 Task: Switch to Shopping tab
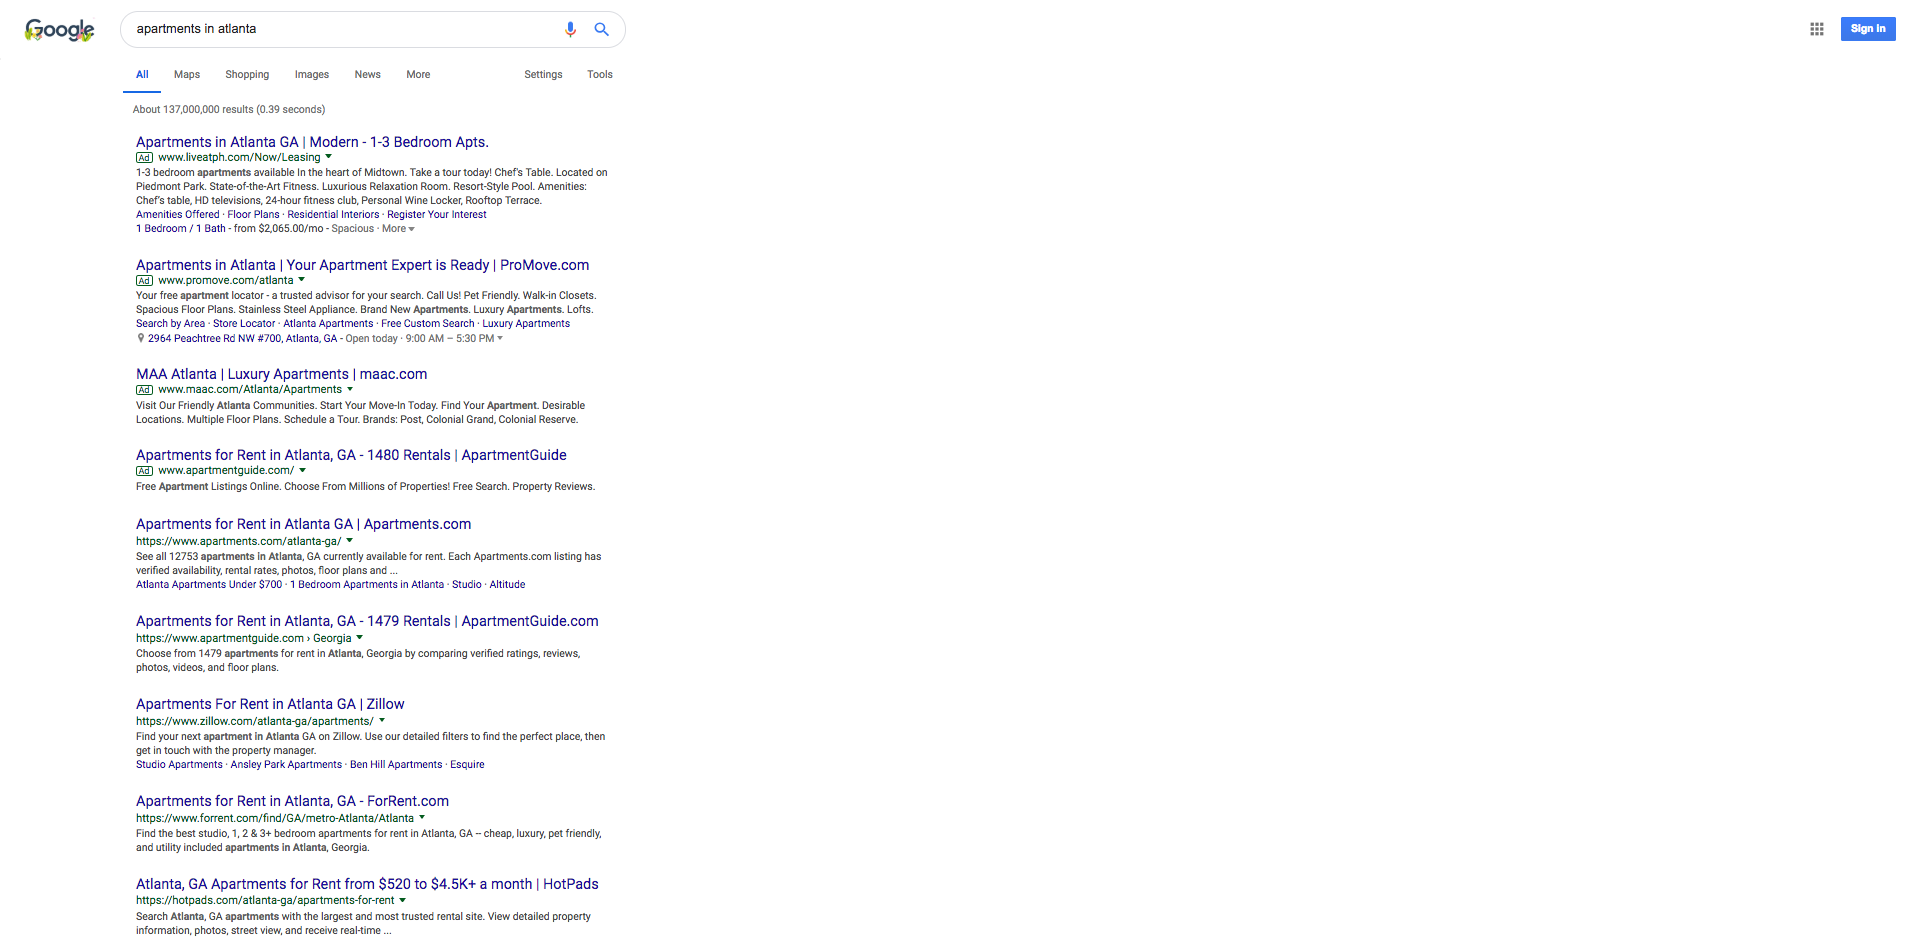pyautogui.click(x=247, y=75)
